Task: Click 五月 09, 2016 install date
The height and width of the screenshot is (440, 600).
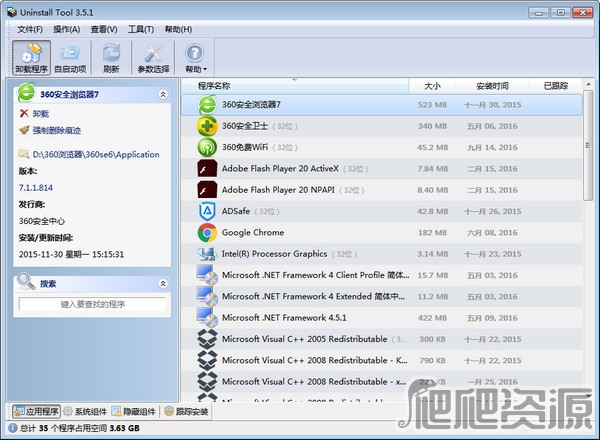Action: (492, 318)
